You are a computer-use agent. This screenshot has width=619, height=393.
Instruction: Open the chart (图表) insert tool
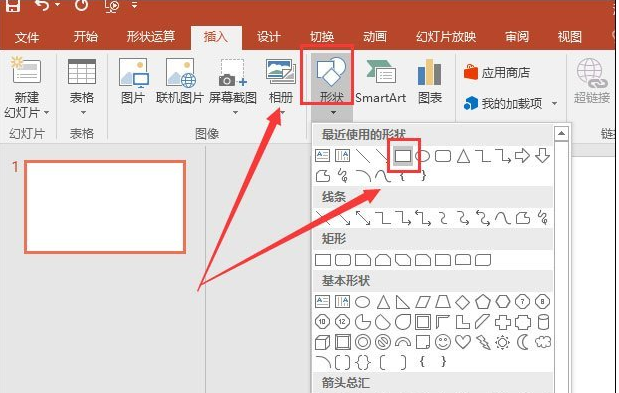point(430,81)
